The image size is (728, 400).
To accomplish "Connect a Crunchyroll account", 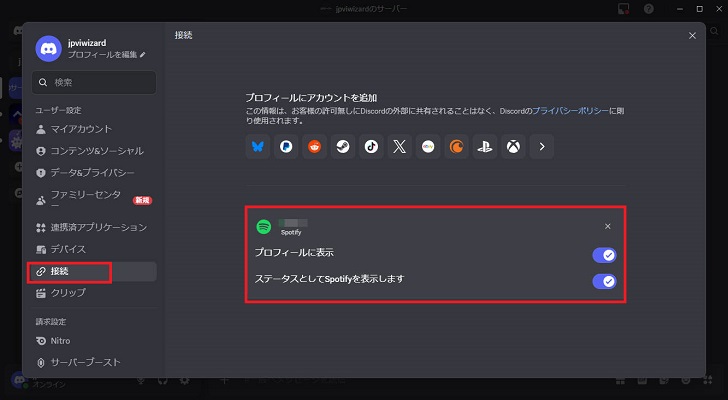I will click(x=456, y=147).
